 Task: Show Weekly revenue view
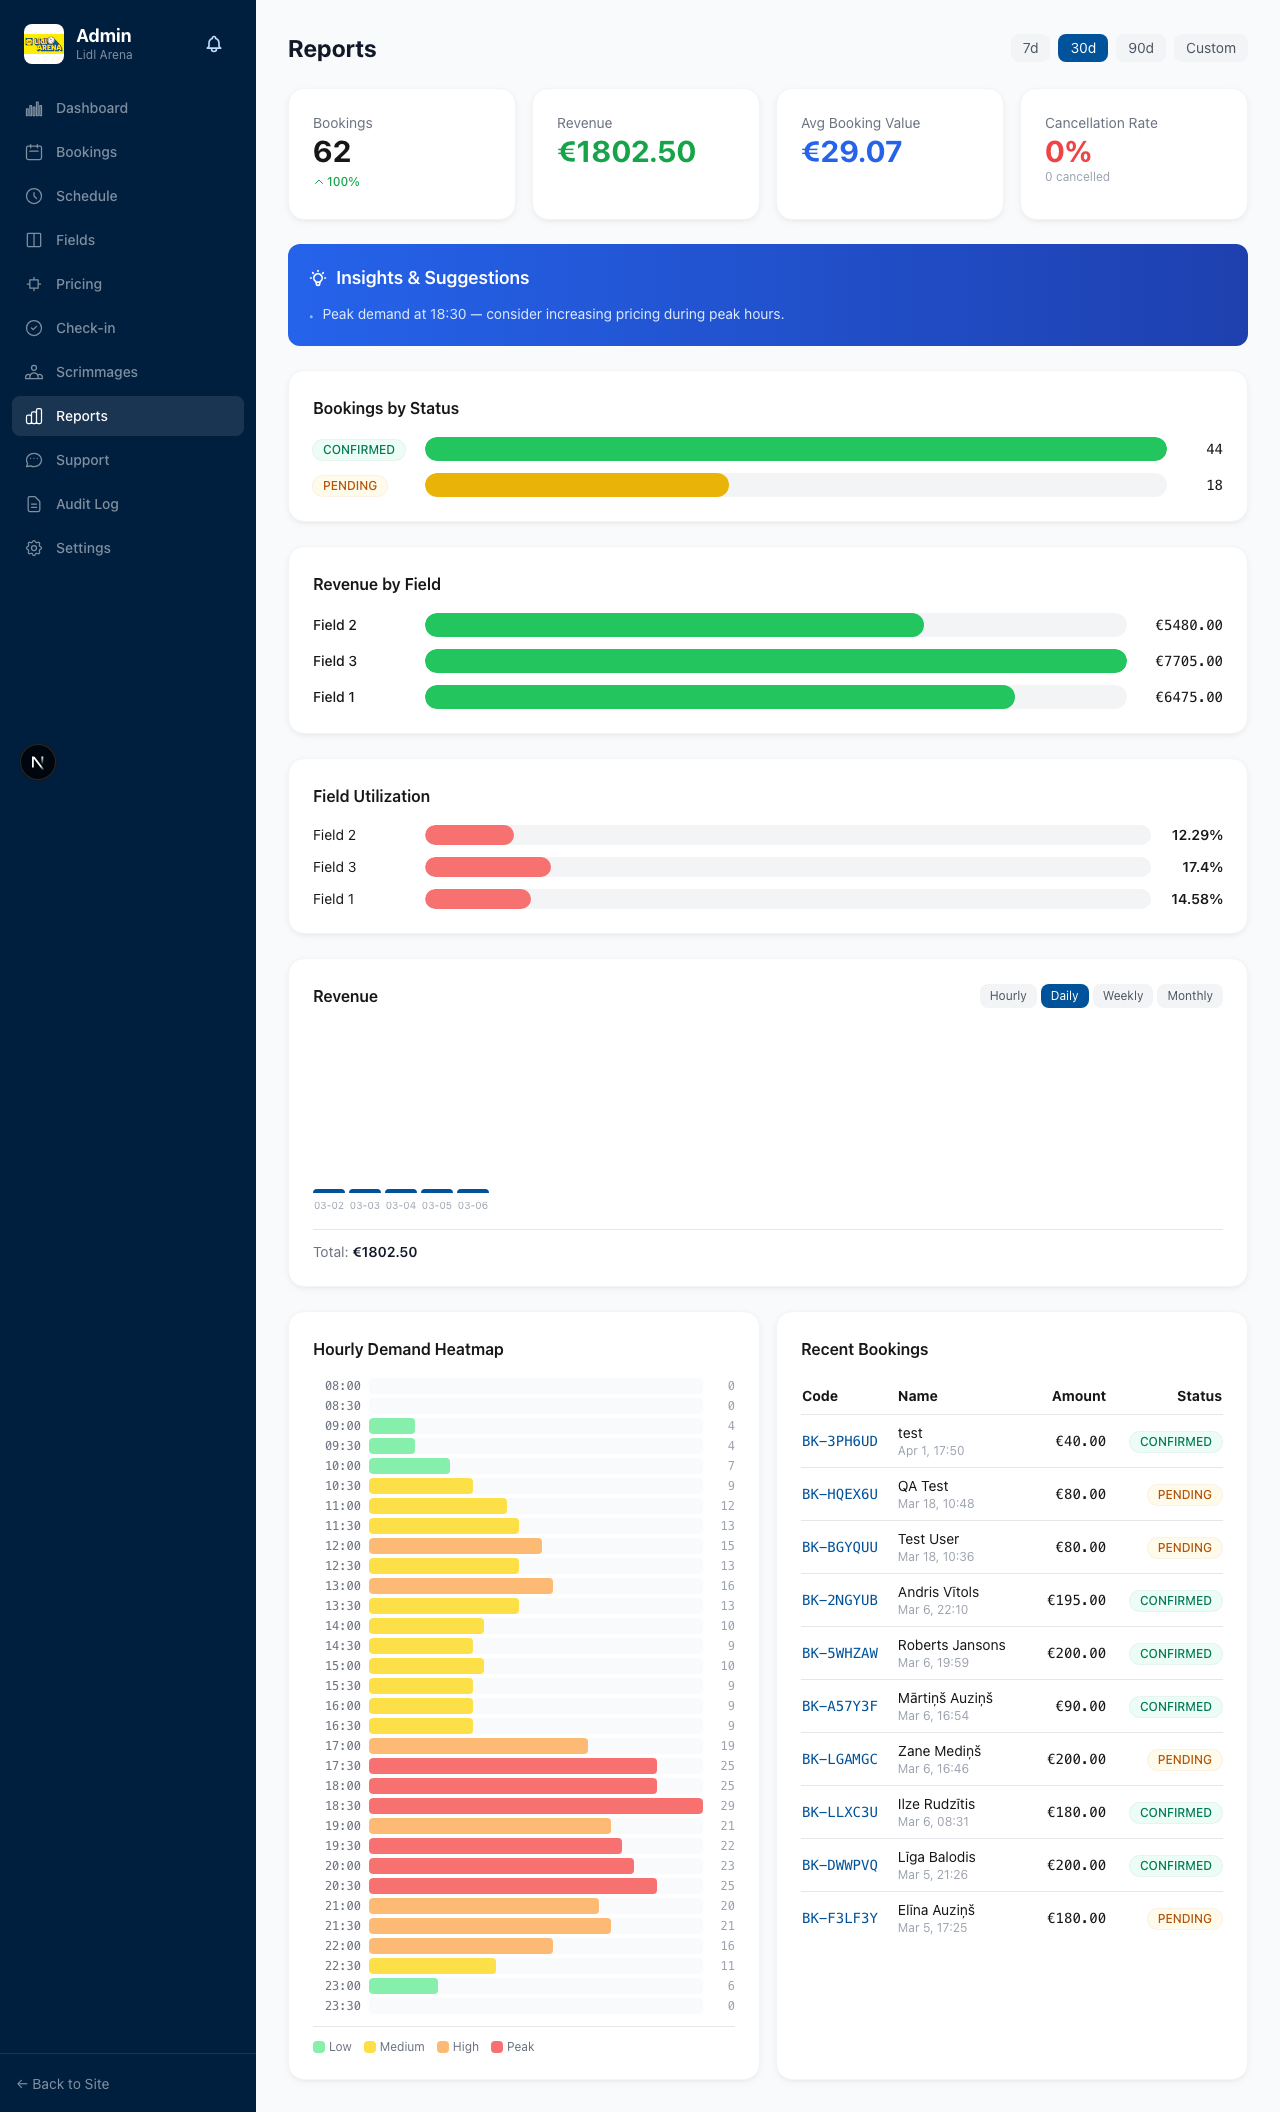pyautogui.click(x=1122, y=996)
